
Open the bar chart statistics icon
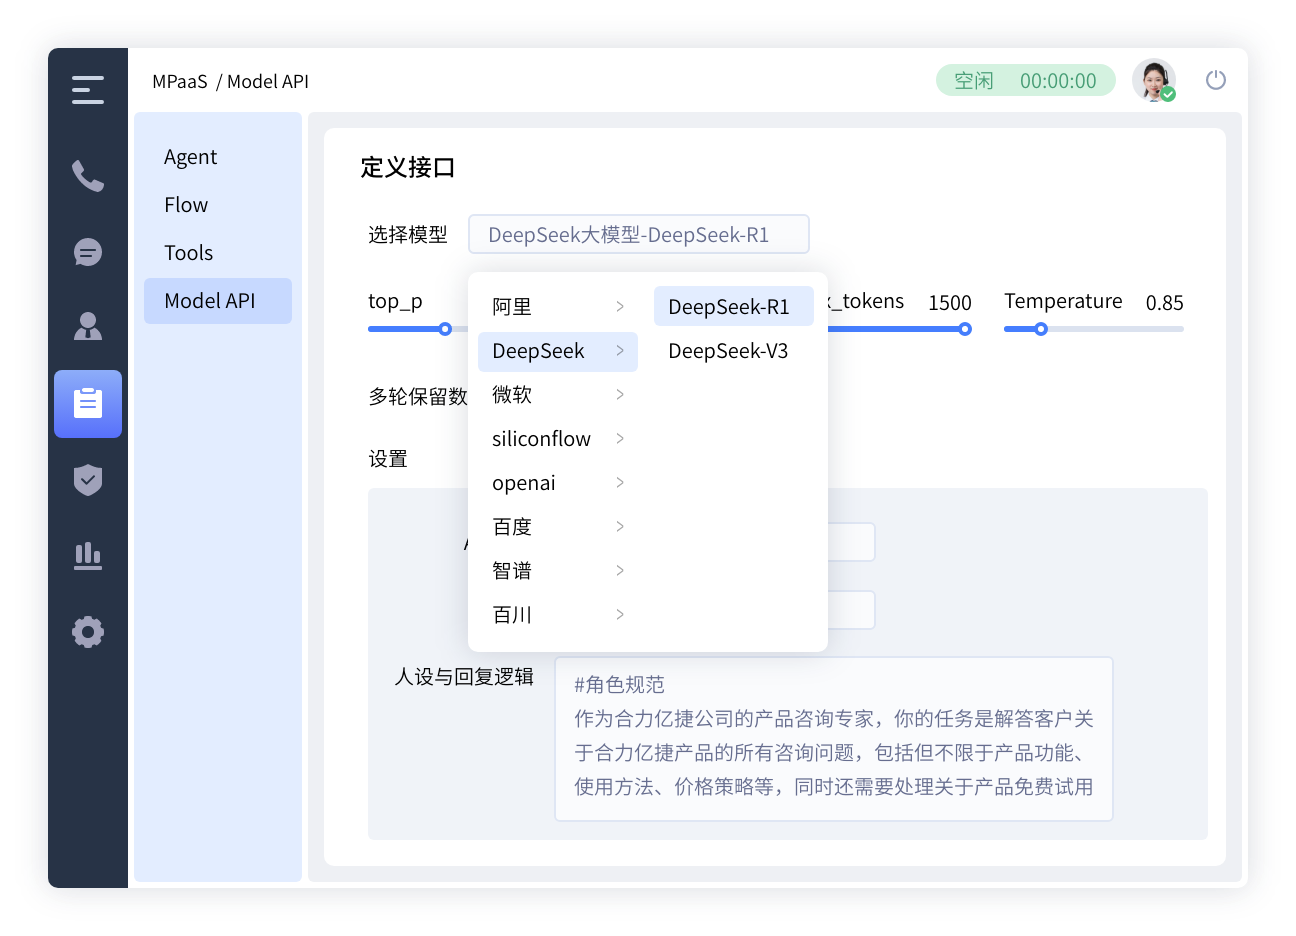pos(88,556)
